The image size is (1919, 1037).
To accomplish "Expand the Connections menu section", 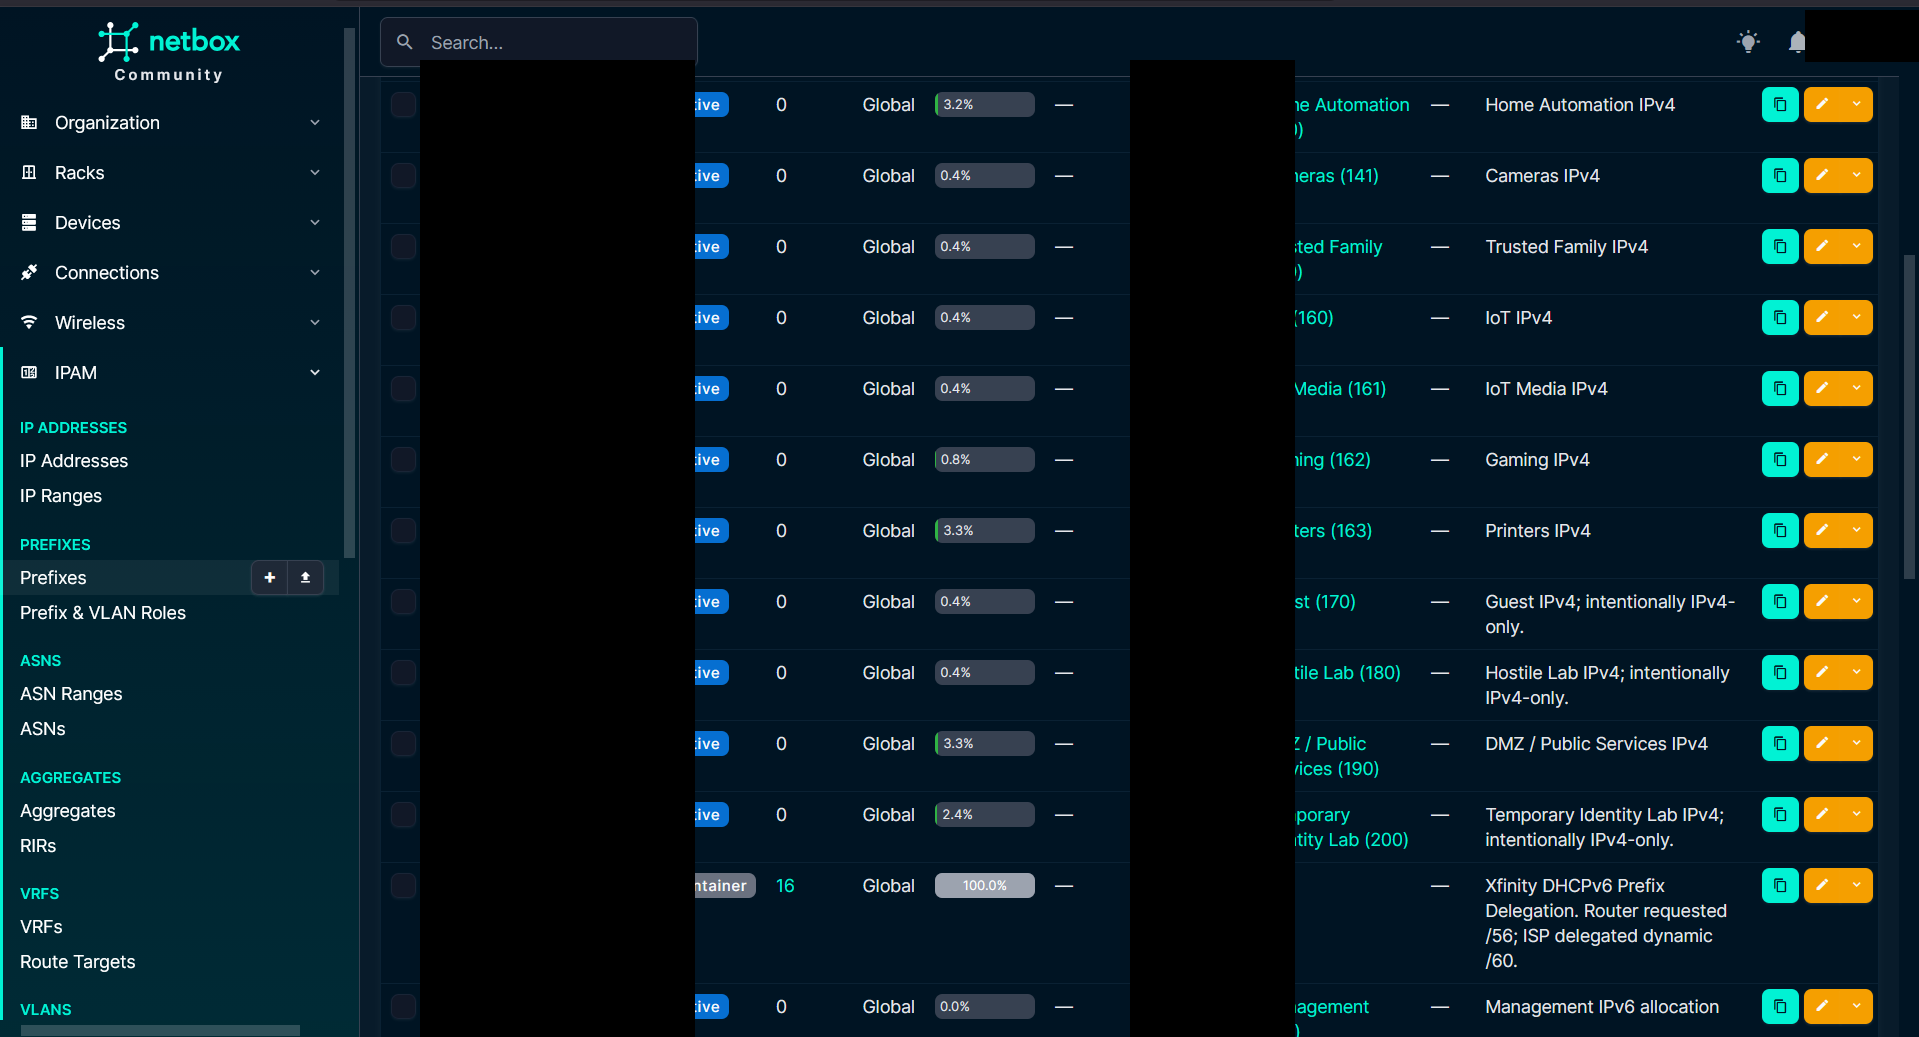I will pyautogui.click(x=171, y=273).
